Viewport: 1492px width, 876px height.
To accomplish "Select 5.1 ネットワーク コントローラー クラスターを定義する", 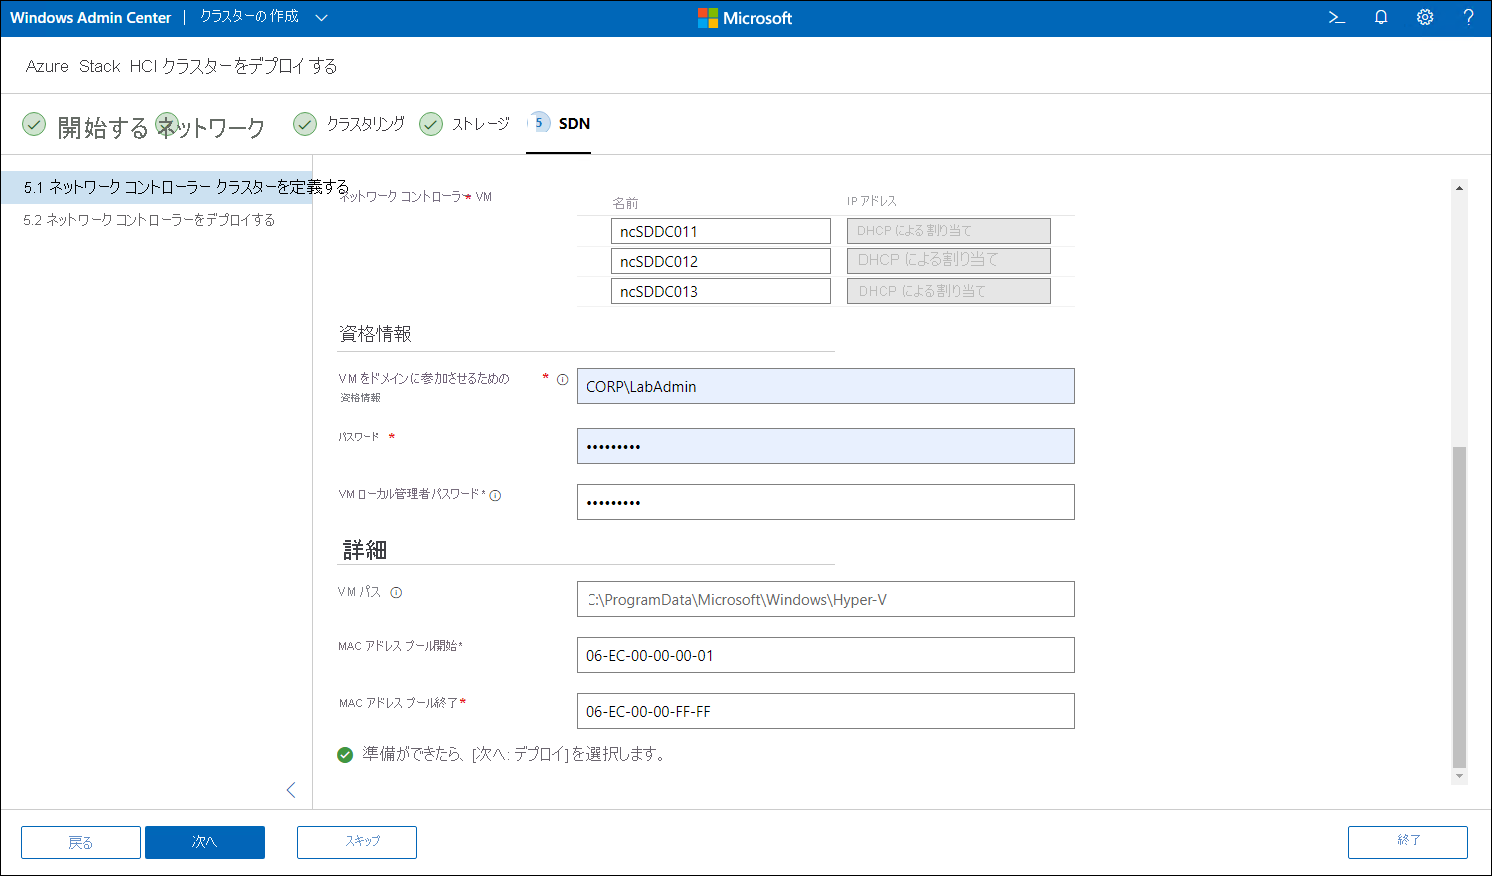I will coord(157,187).
